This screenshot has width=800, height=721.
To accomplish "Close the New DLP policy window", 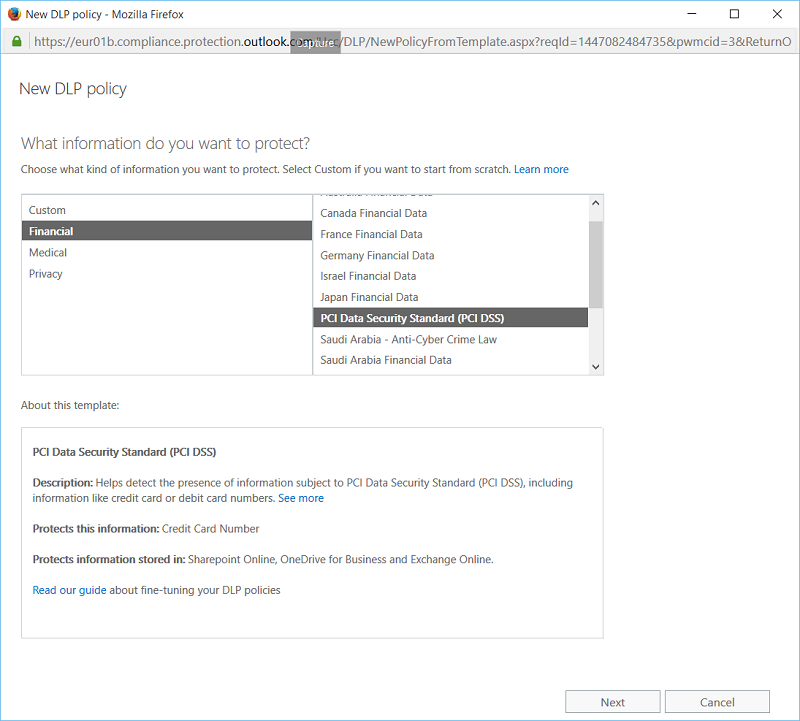I will (777, 14).
